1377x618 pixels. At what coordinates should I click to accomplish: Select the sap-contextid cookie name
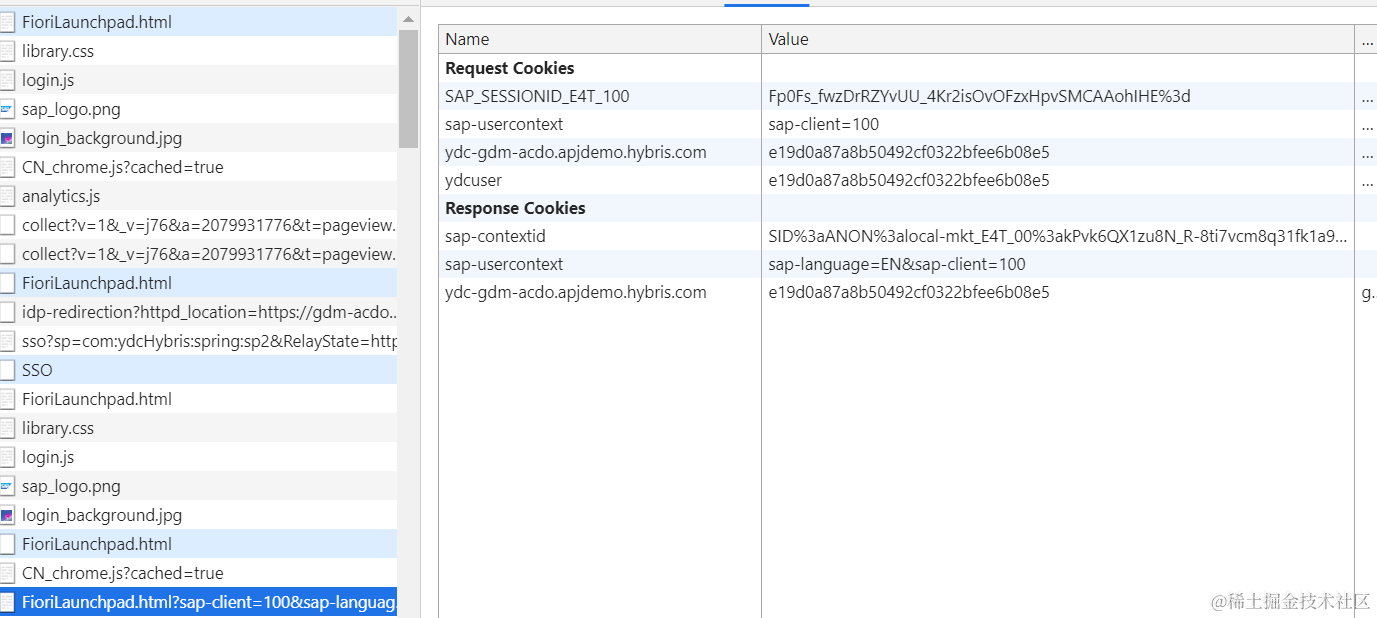click(x=495, y=236)
